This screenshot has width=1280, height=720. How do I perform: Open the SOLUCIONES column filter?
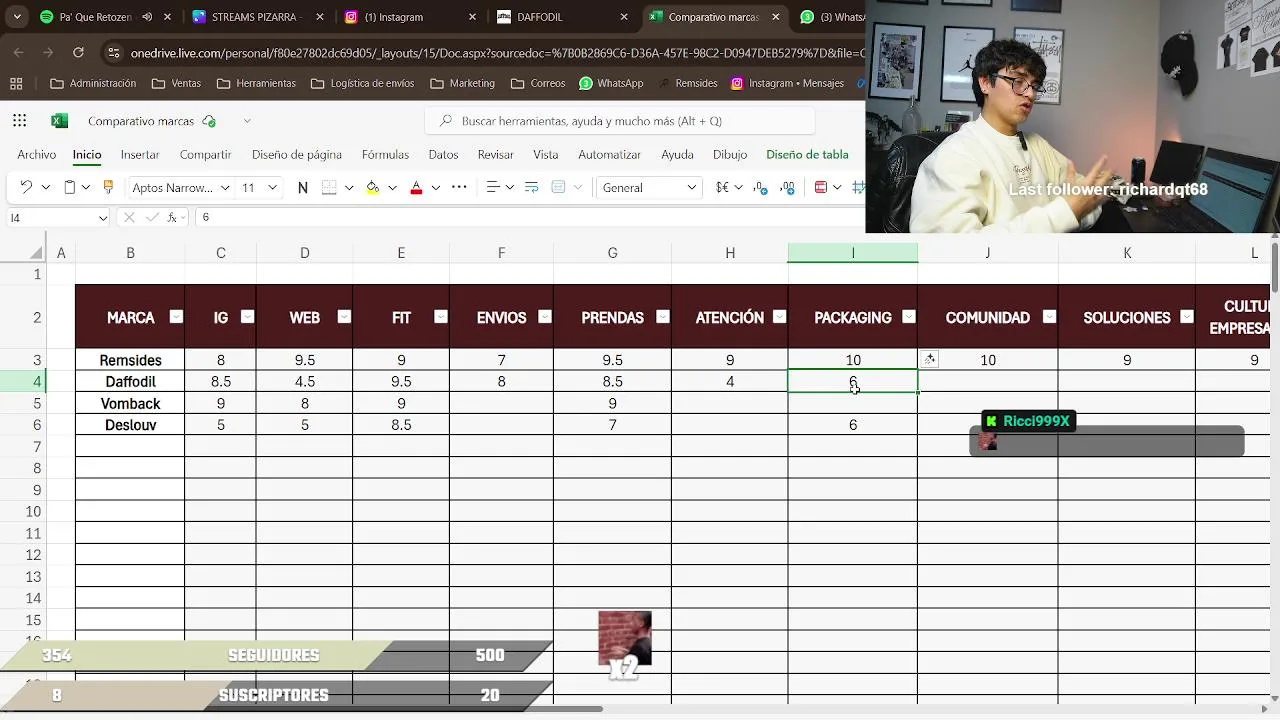tap(1186, 317)
